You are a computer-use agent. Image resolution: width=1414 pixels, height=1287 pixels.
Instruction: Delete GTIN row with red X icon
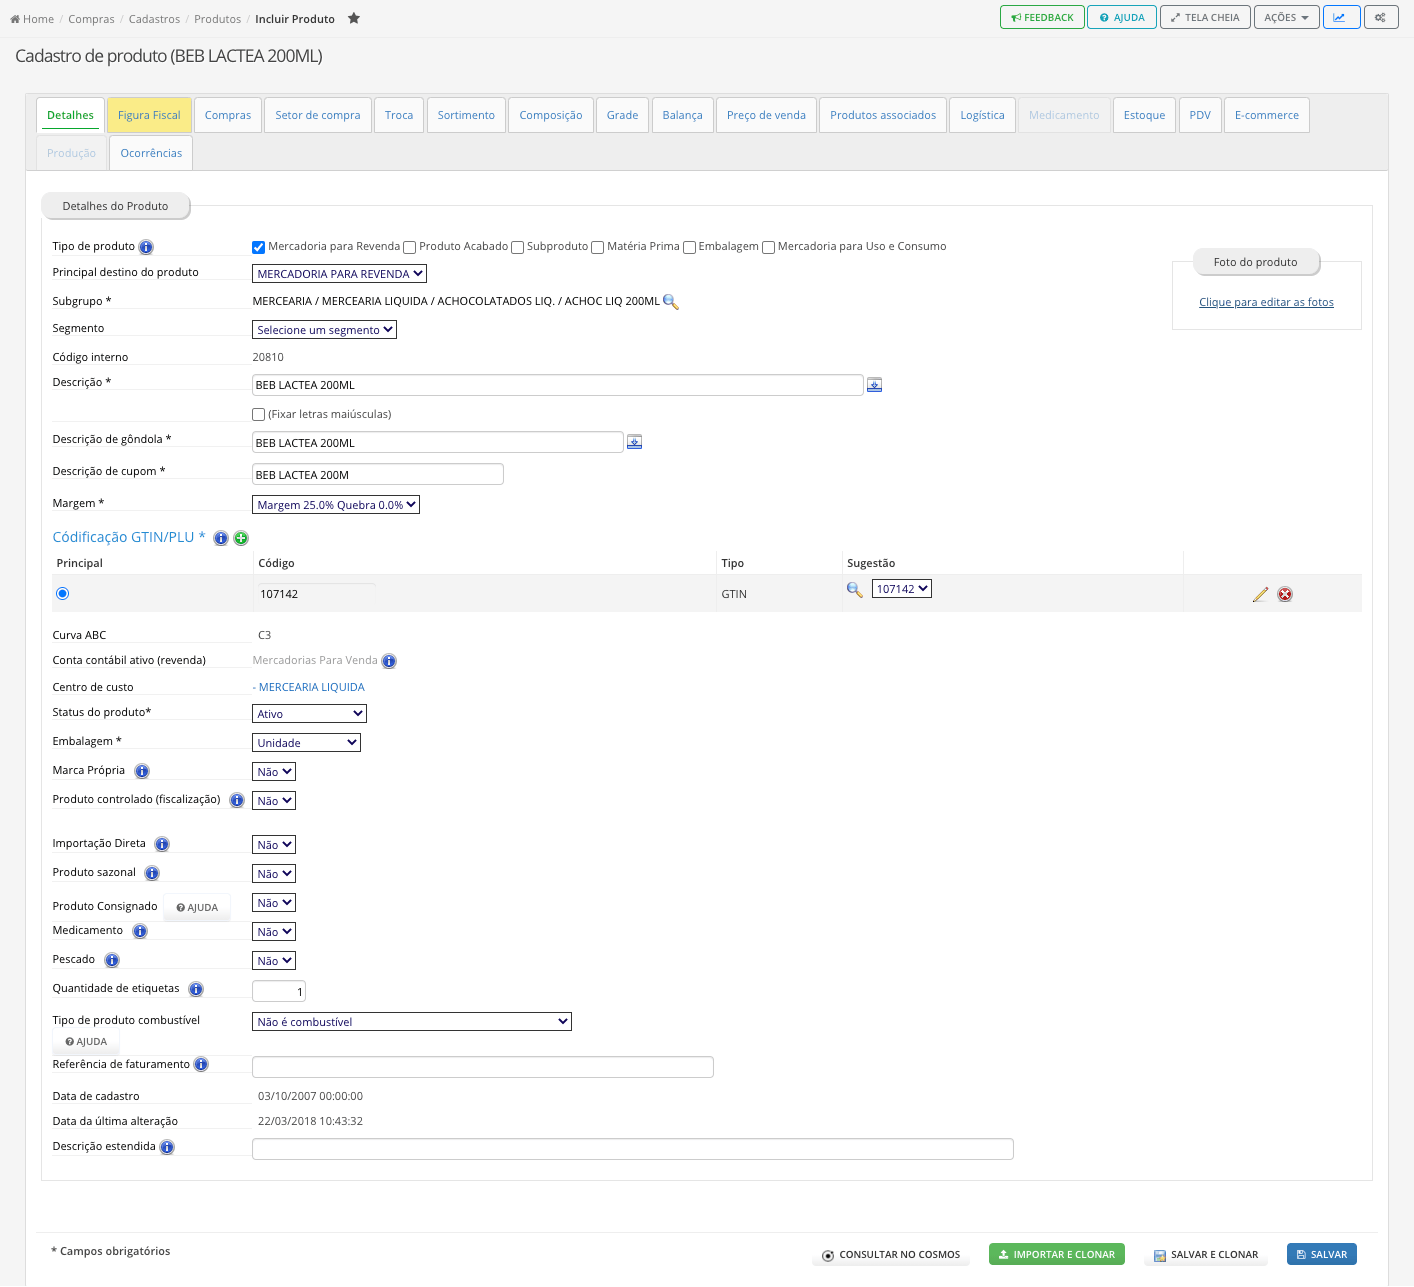(1285, 594)
